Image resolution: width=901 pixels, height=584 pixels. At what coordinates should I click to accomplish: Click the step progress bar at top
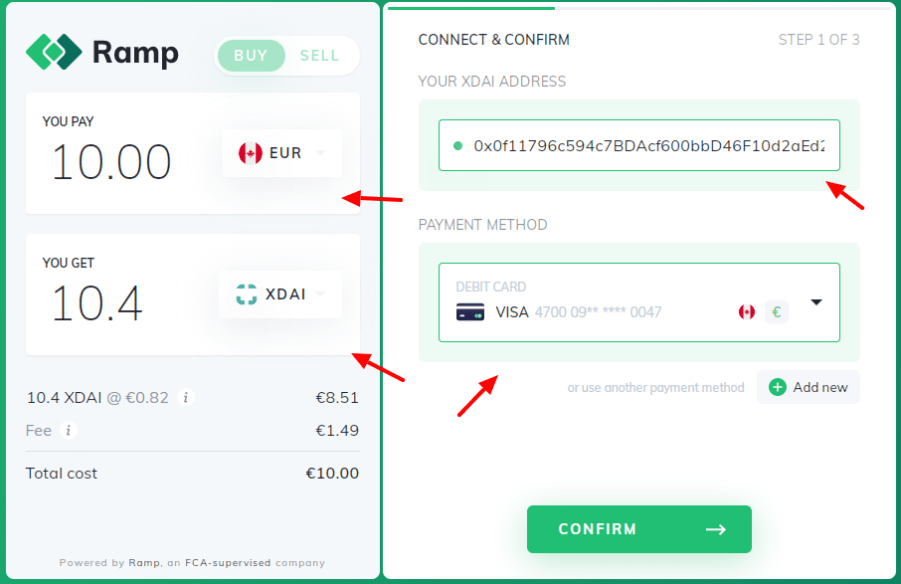tap(639, 8)
